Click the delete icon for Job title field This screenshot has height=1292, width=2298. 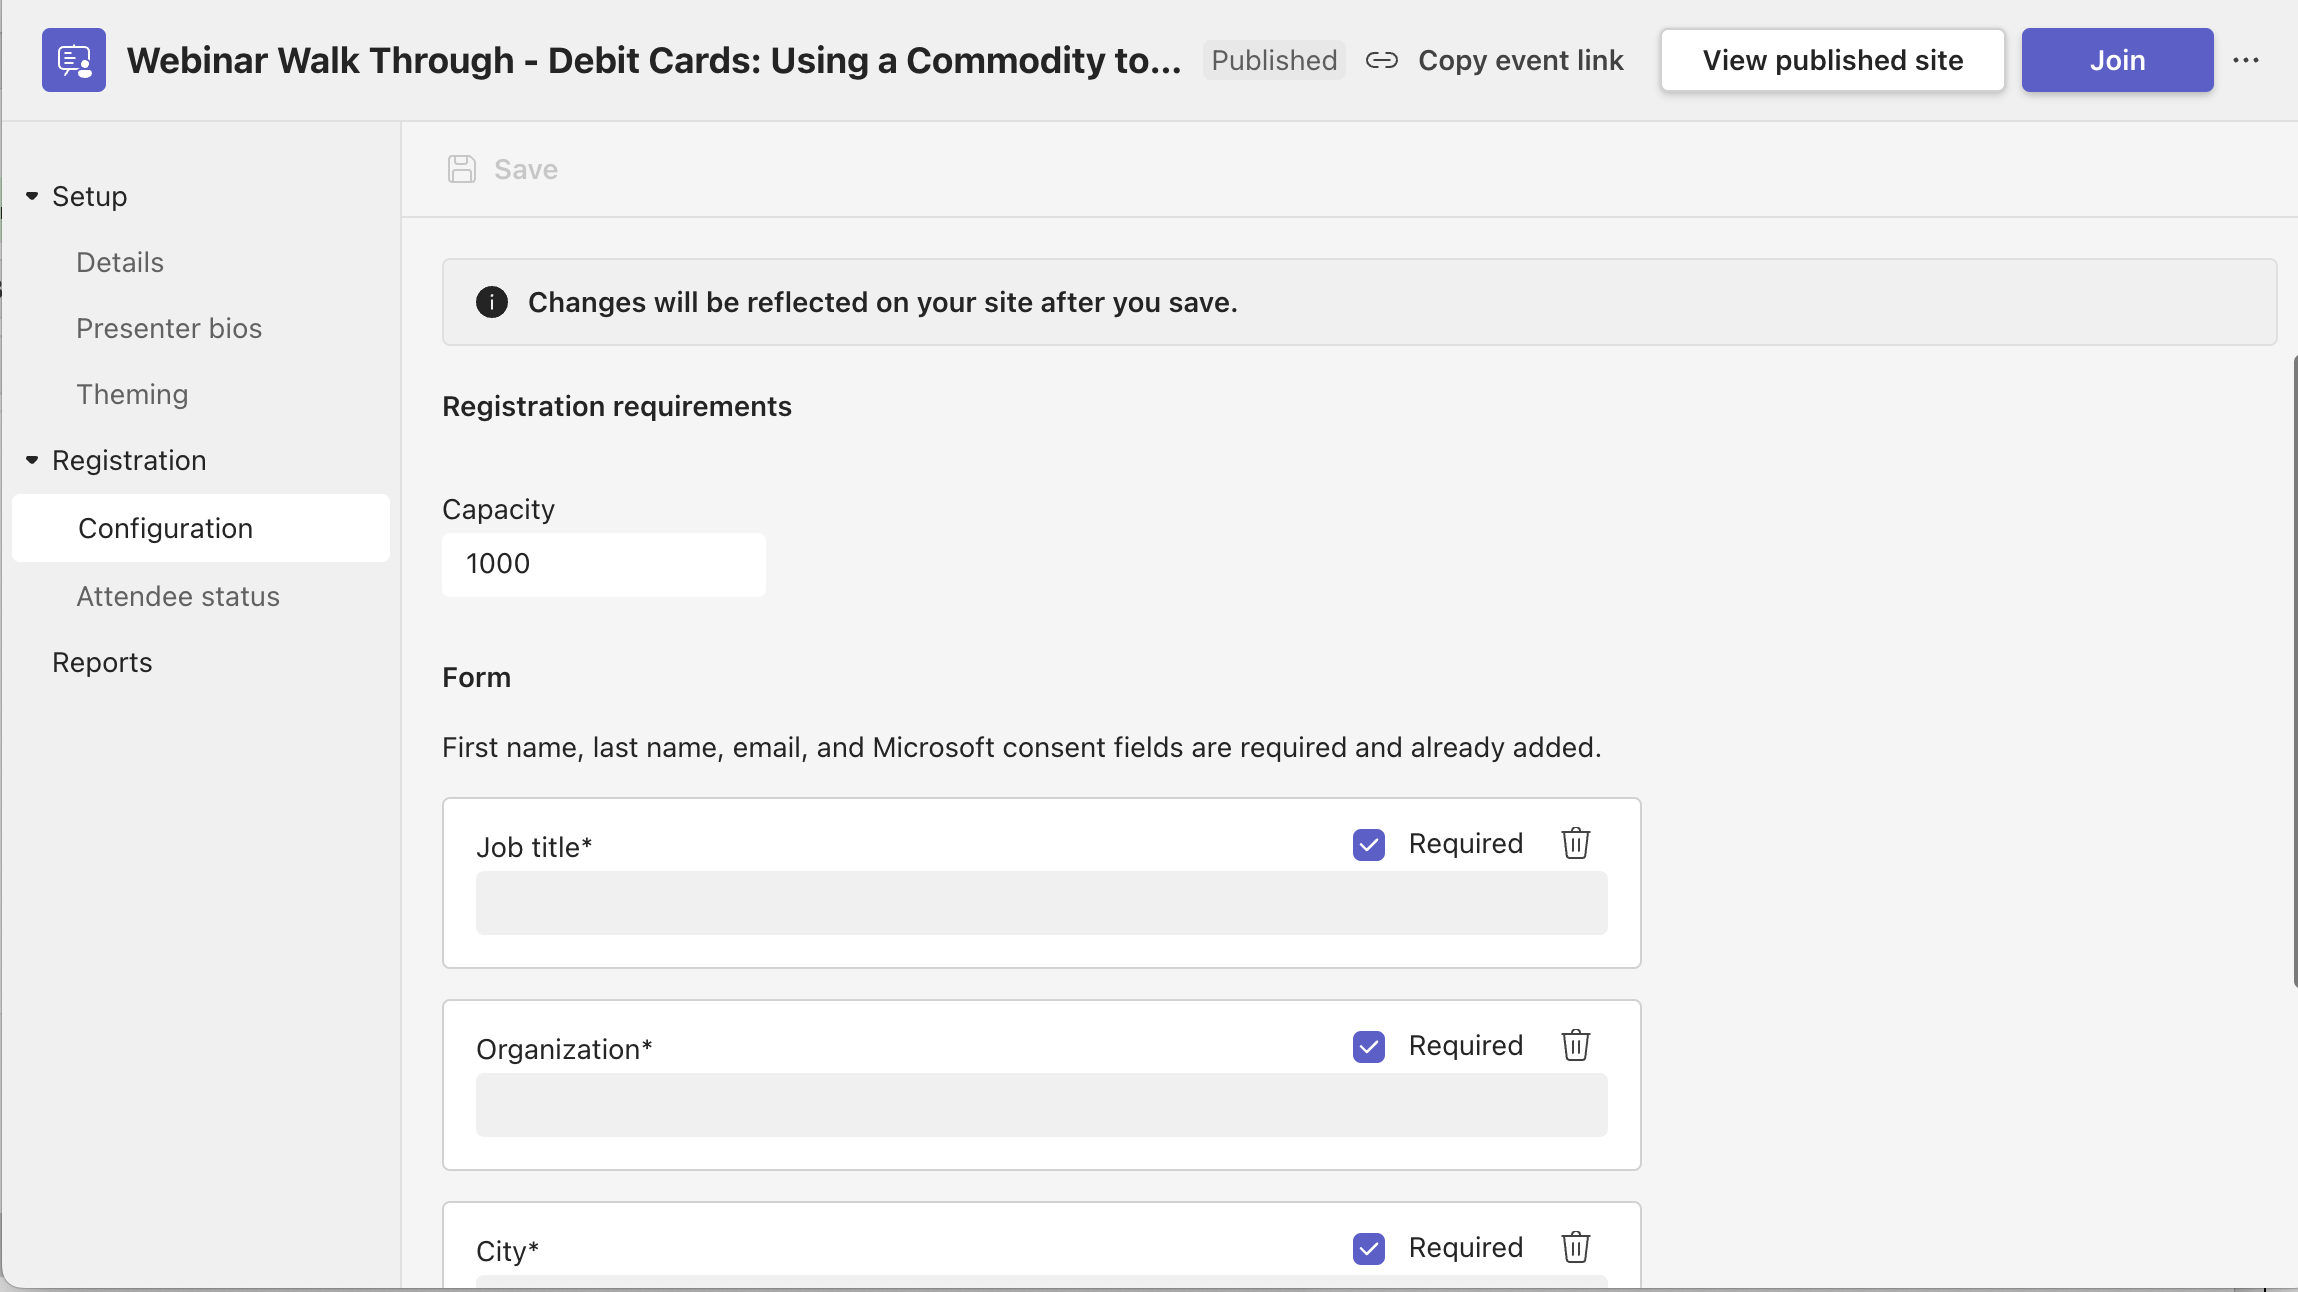point(1575,844)
